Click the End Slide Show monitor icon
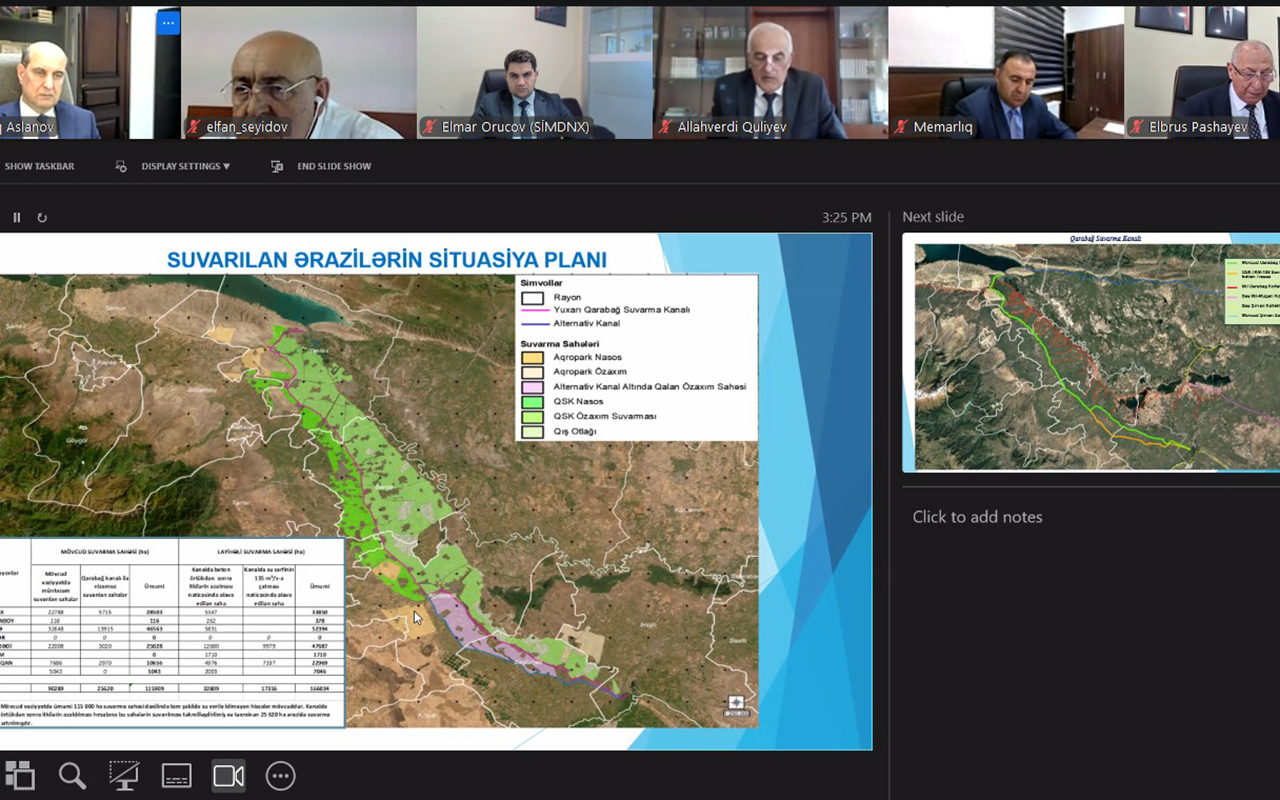This screenshot has width=1280, height=800. point(277,166)
